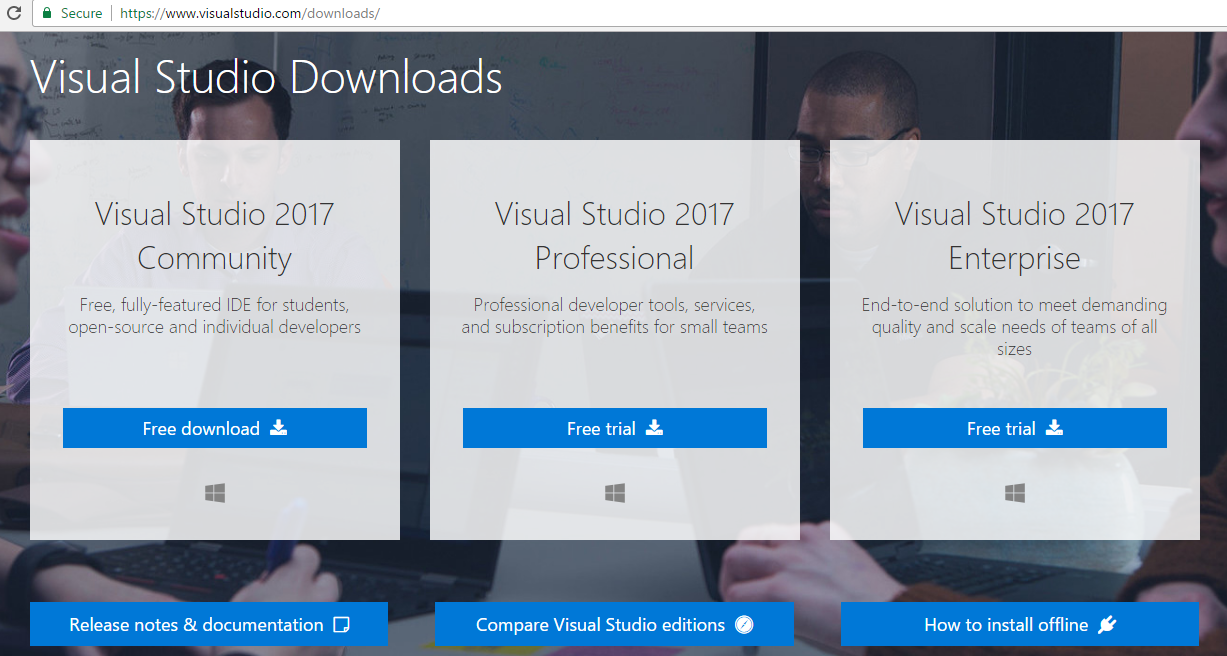The width and height of the screenshot is (1227, 656).
Task: Click the compass icon on Compare editions button
Action: tap(744, 625)
